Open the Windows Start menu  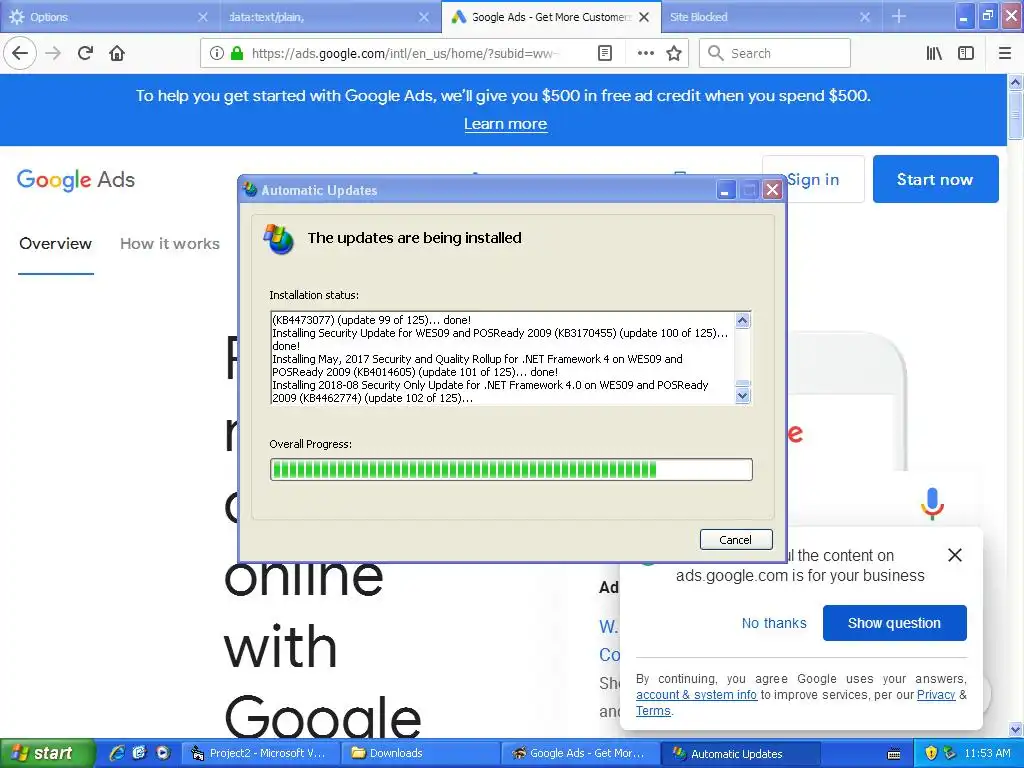coord(47,753)
